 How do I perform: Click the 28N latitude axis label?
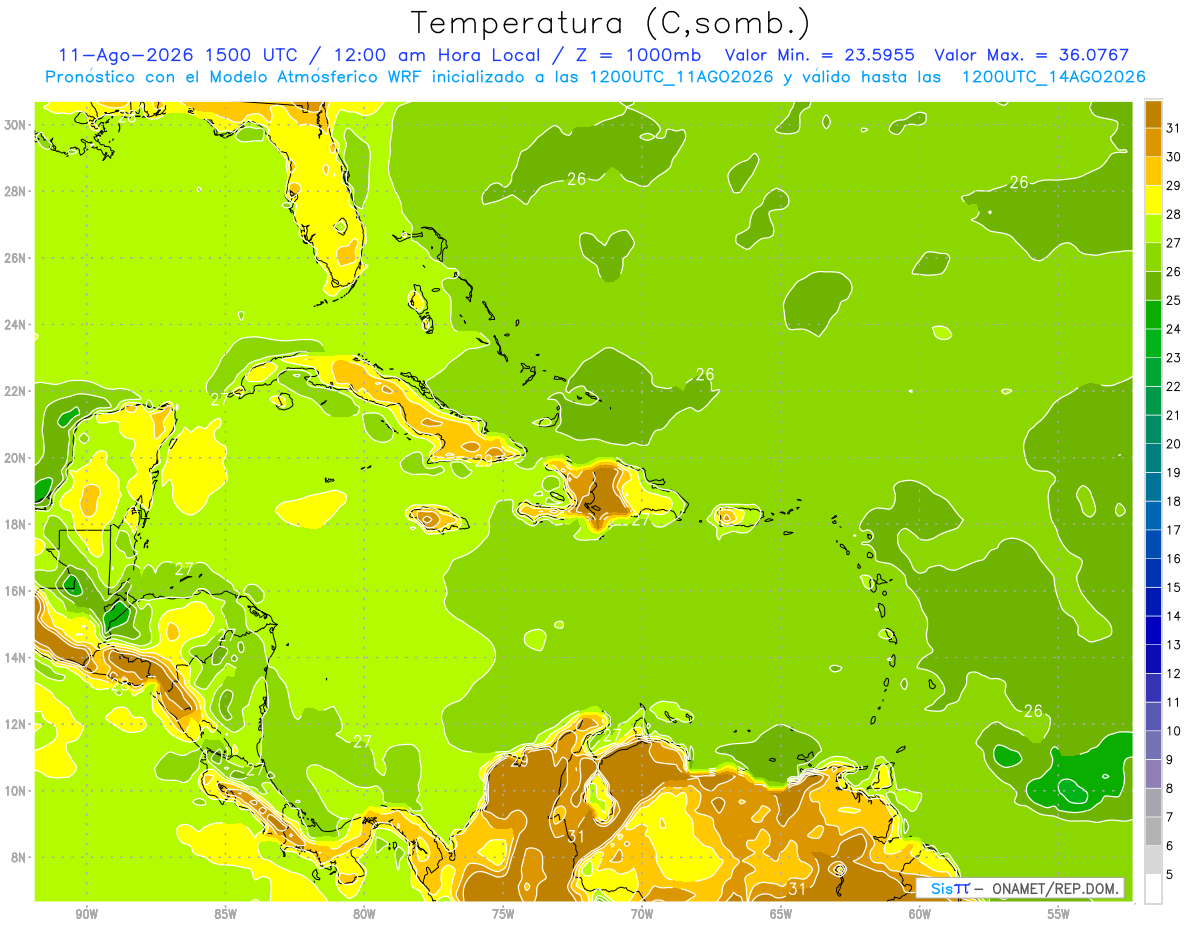(x=17, y=191)
